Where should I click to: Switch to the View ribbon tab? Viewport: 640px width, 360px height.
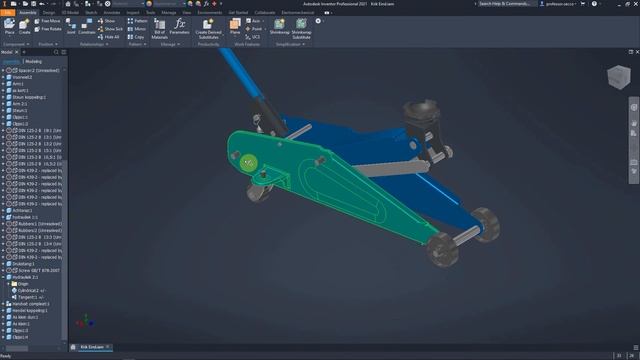pos(187,13)
